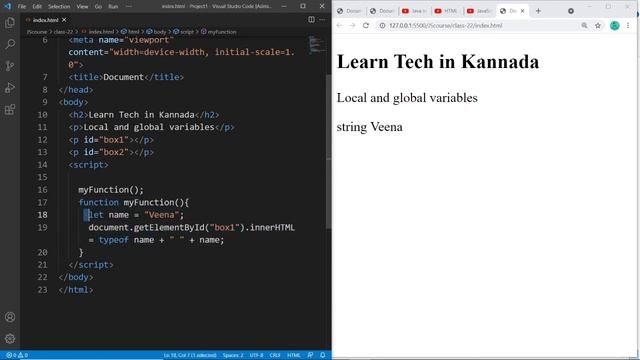Click the browser Forward arrow

click(x=353, y=25)
